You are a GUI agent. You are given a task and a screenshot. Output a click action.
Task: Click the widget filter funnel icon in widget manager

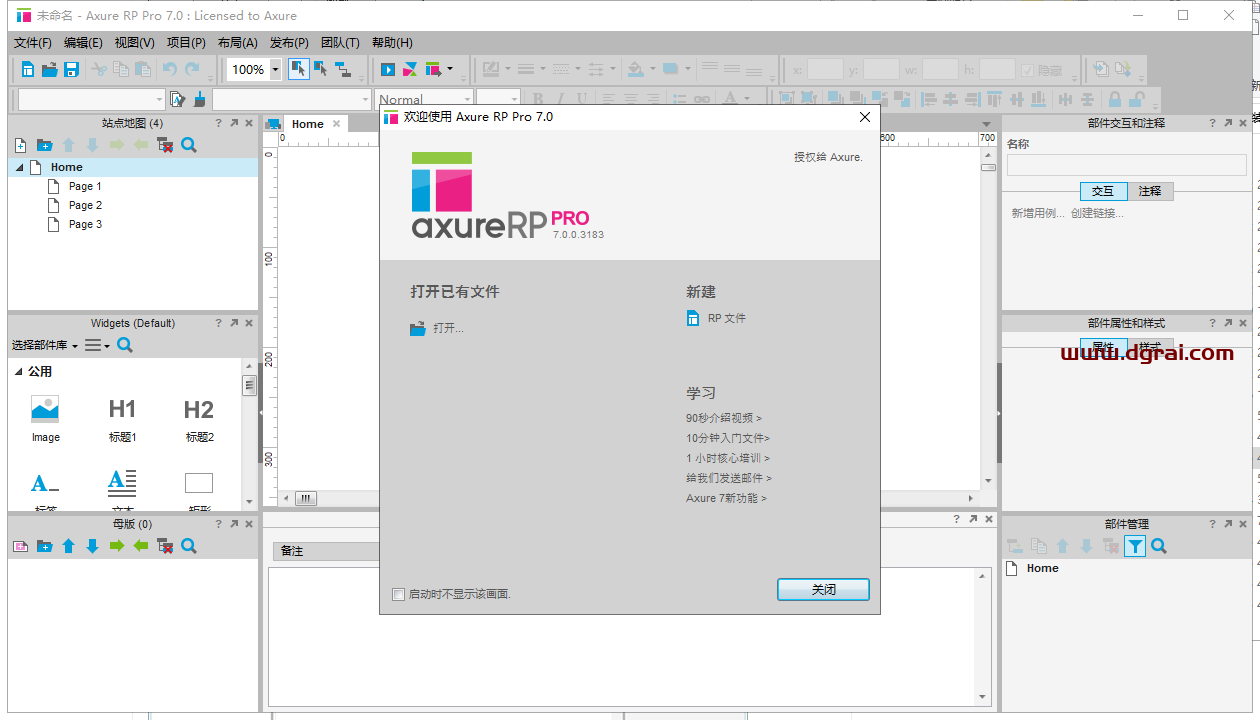click(1135, 546)
